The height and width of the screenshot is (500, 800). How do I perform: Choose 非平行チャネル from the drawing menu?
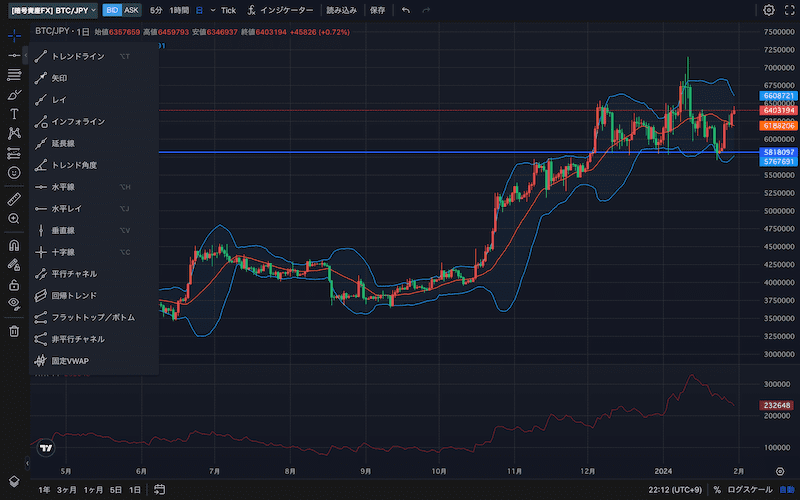pos(94,339)
